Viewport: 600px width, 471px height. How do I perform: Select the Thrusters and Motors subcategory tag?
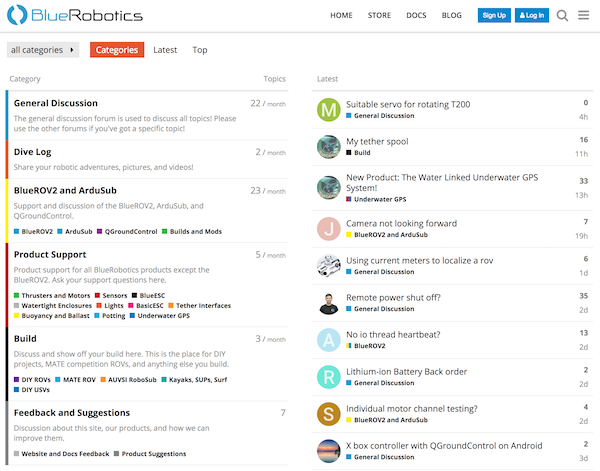[54, 296]
